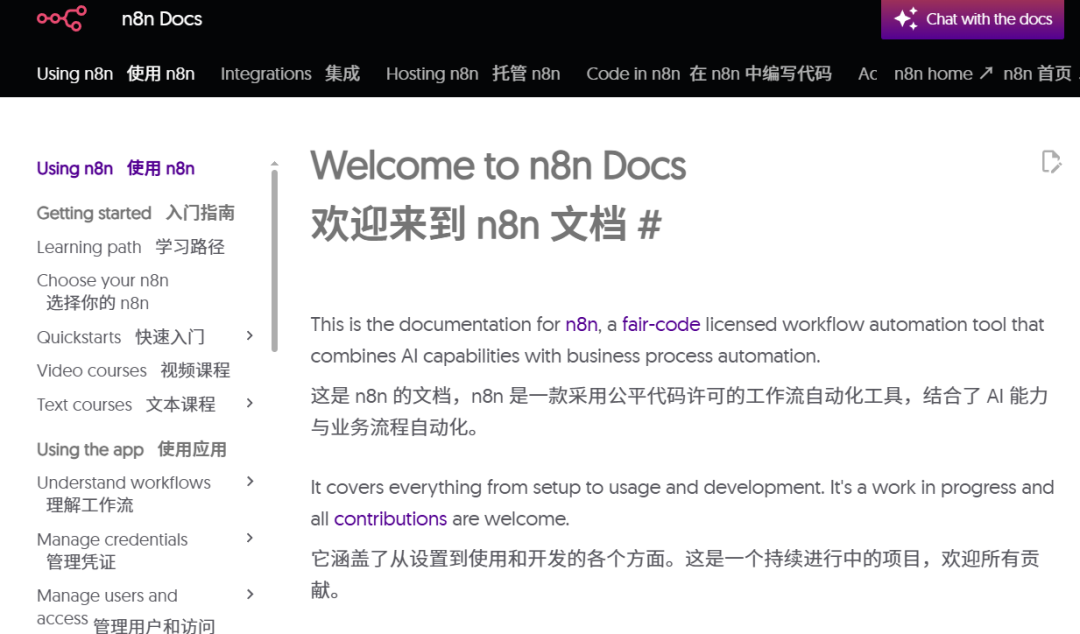Click the n8n logo icon

[x=62, y=19]
